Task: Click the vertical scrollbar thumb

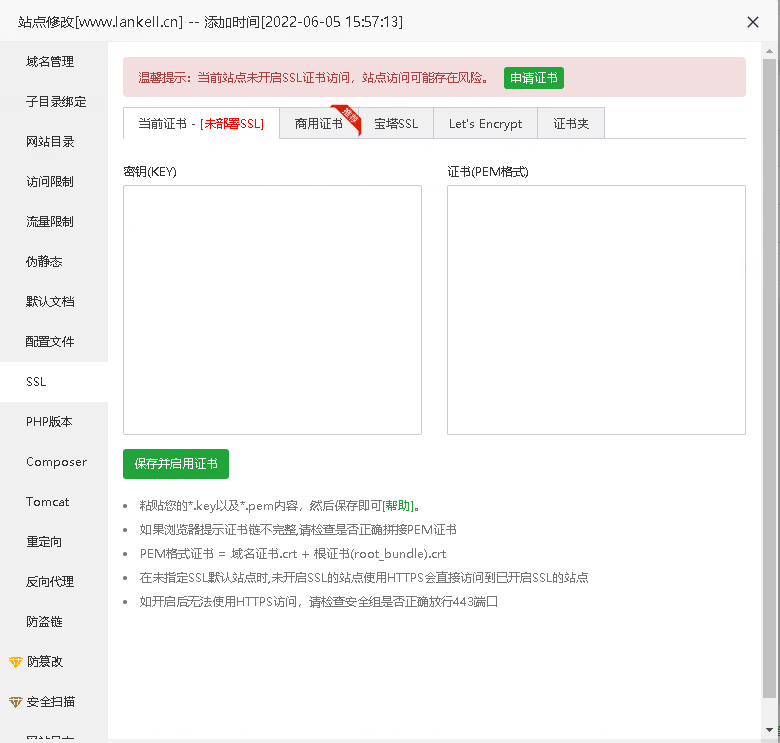Action: pyautogui.click(x=769, y=378)
